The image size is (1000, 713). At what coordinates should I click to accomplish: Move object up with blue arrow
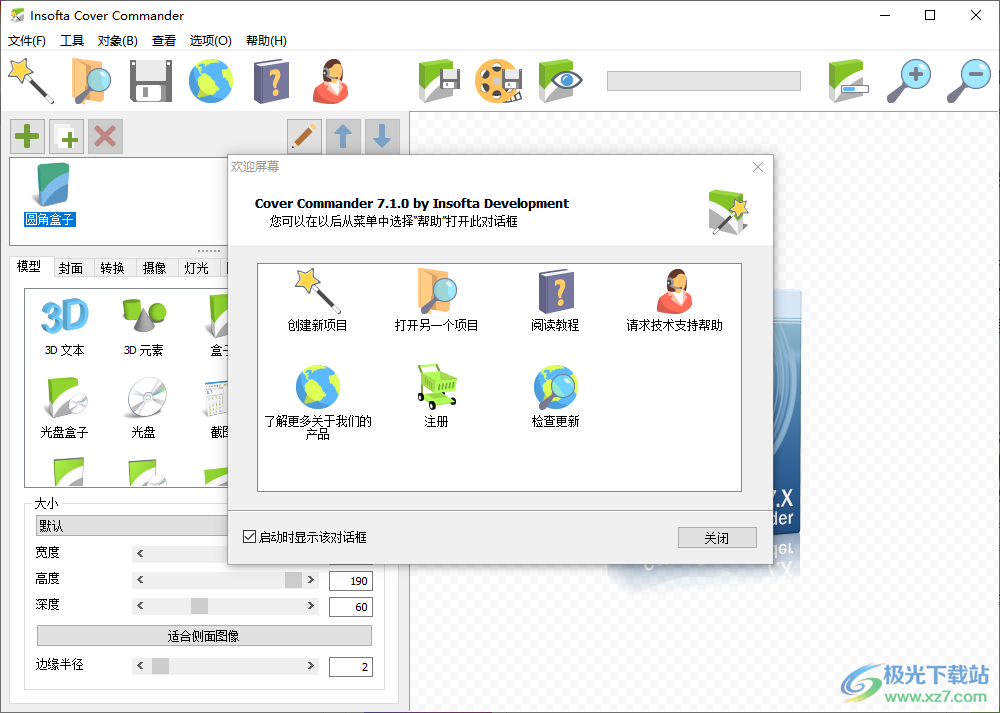pos(343,136)
